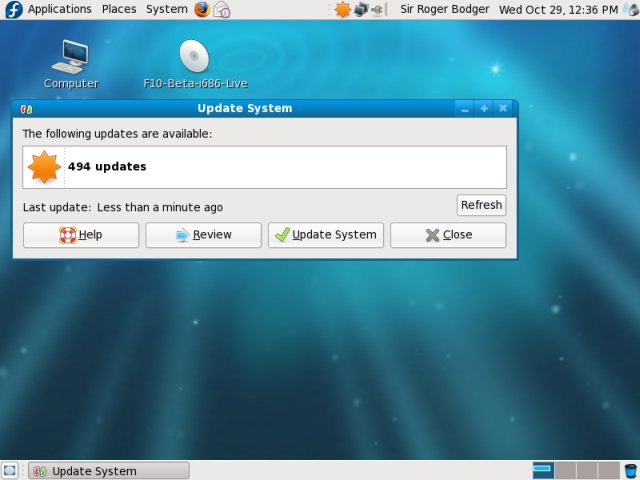Viewport: 640px width, 480px height.
Task: Switch to the third workspace
Action: [587, 471]
